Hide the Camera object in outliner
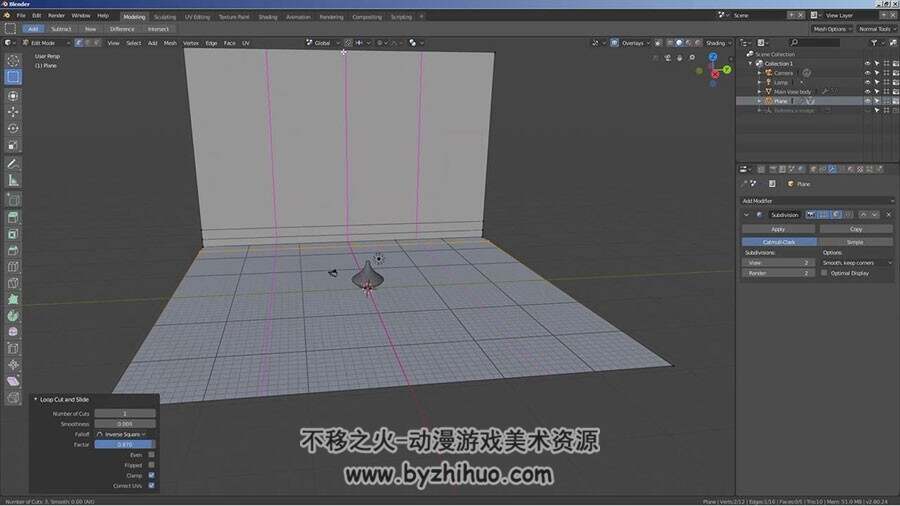The image size is (900, 506). pos(867,73)
